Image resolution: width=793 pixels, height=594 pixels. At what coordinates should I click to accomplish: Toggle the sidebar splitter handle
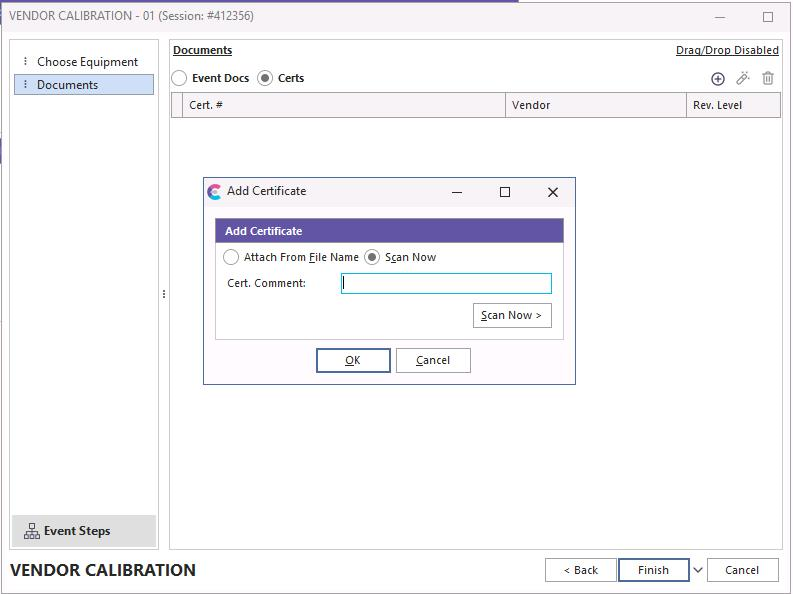tap(164, 294)
